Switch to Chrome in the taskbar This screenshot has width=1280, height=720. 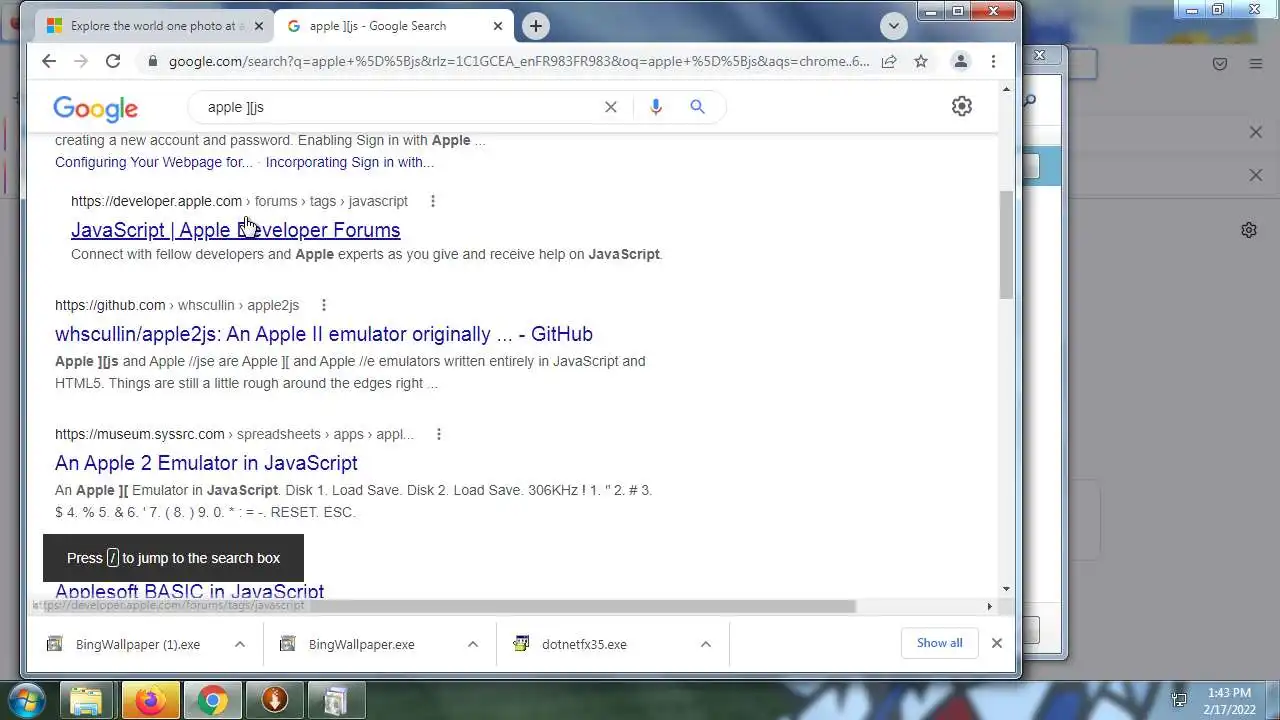point(211,701)
